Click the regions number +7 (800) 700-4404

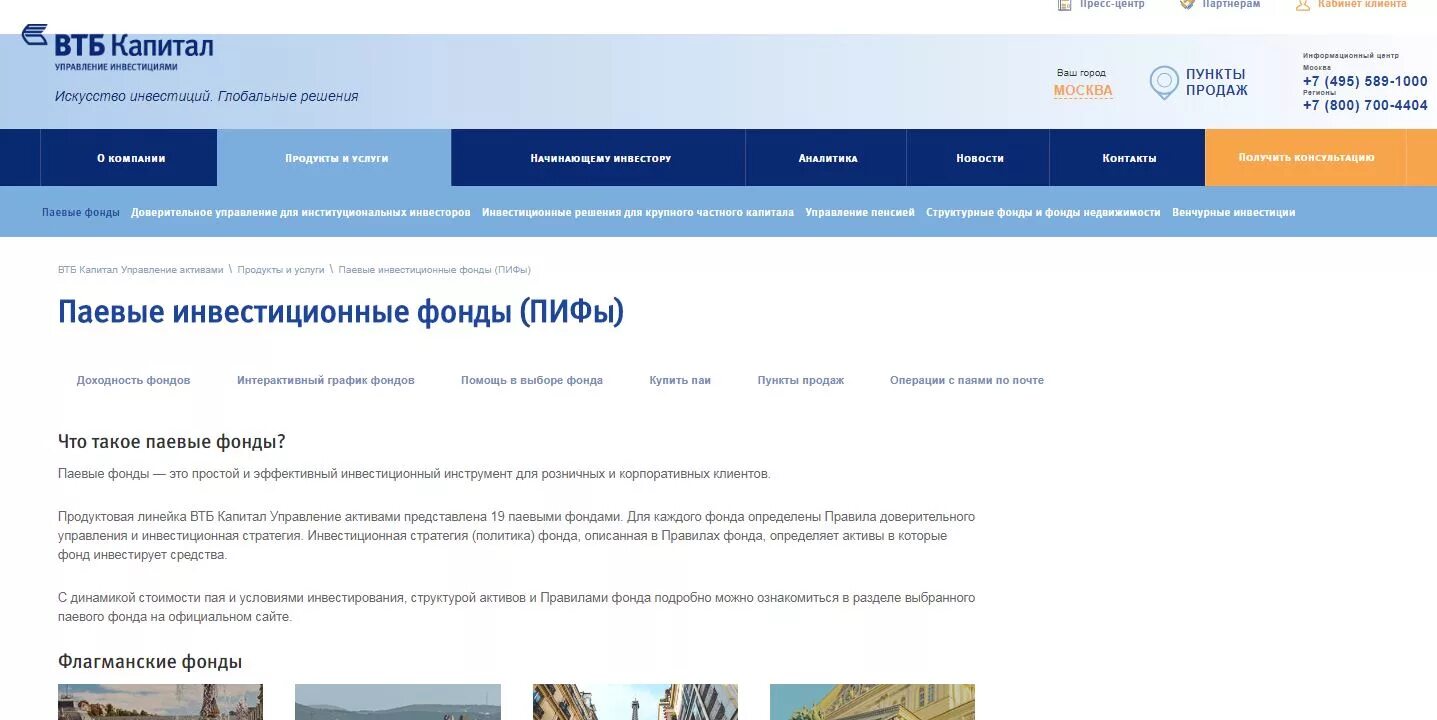1365,105
